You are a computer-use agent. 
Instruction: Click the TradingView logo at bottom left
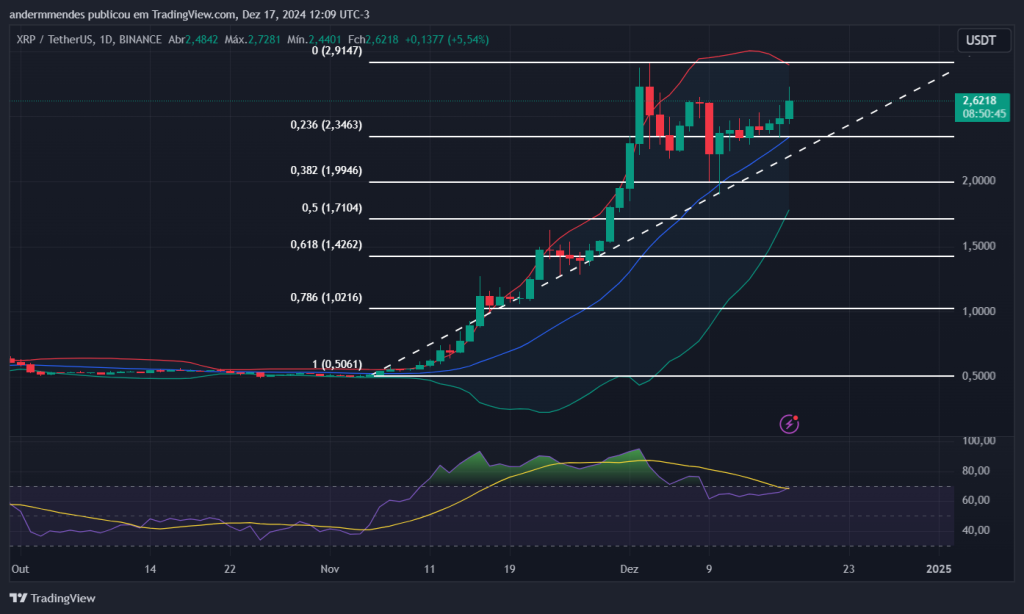52,598
